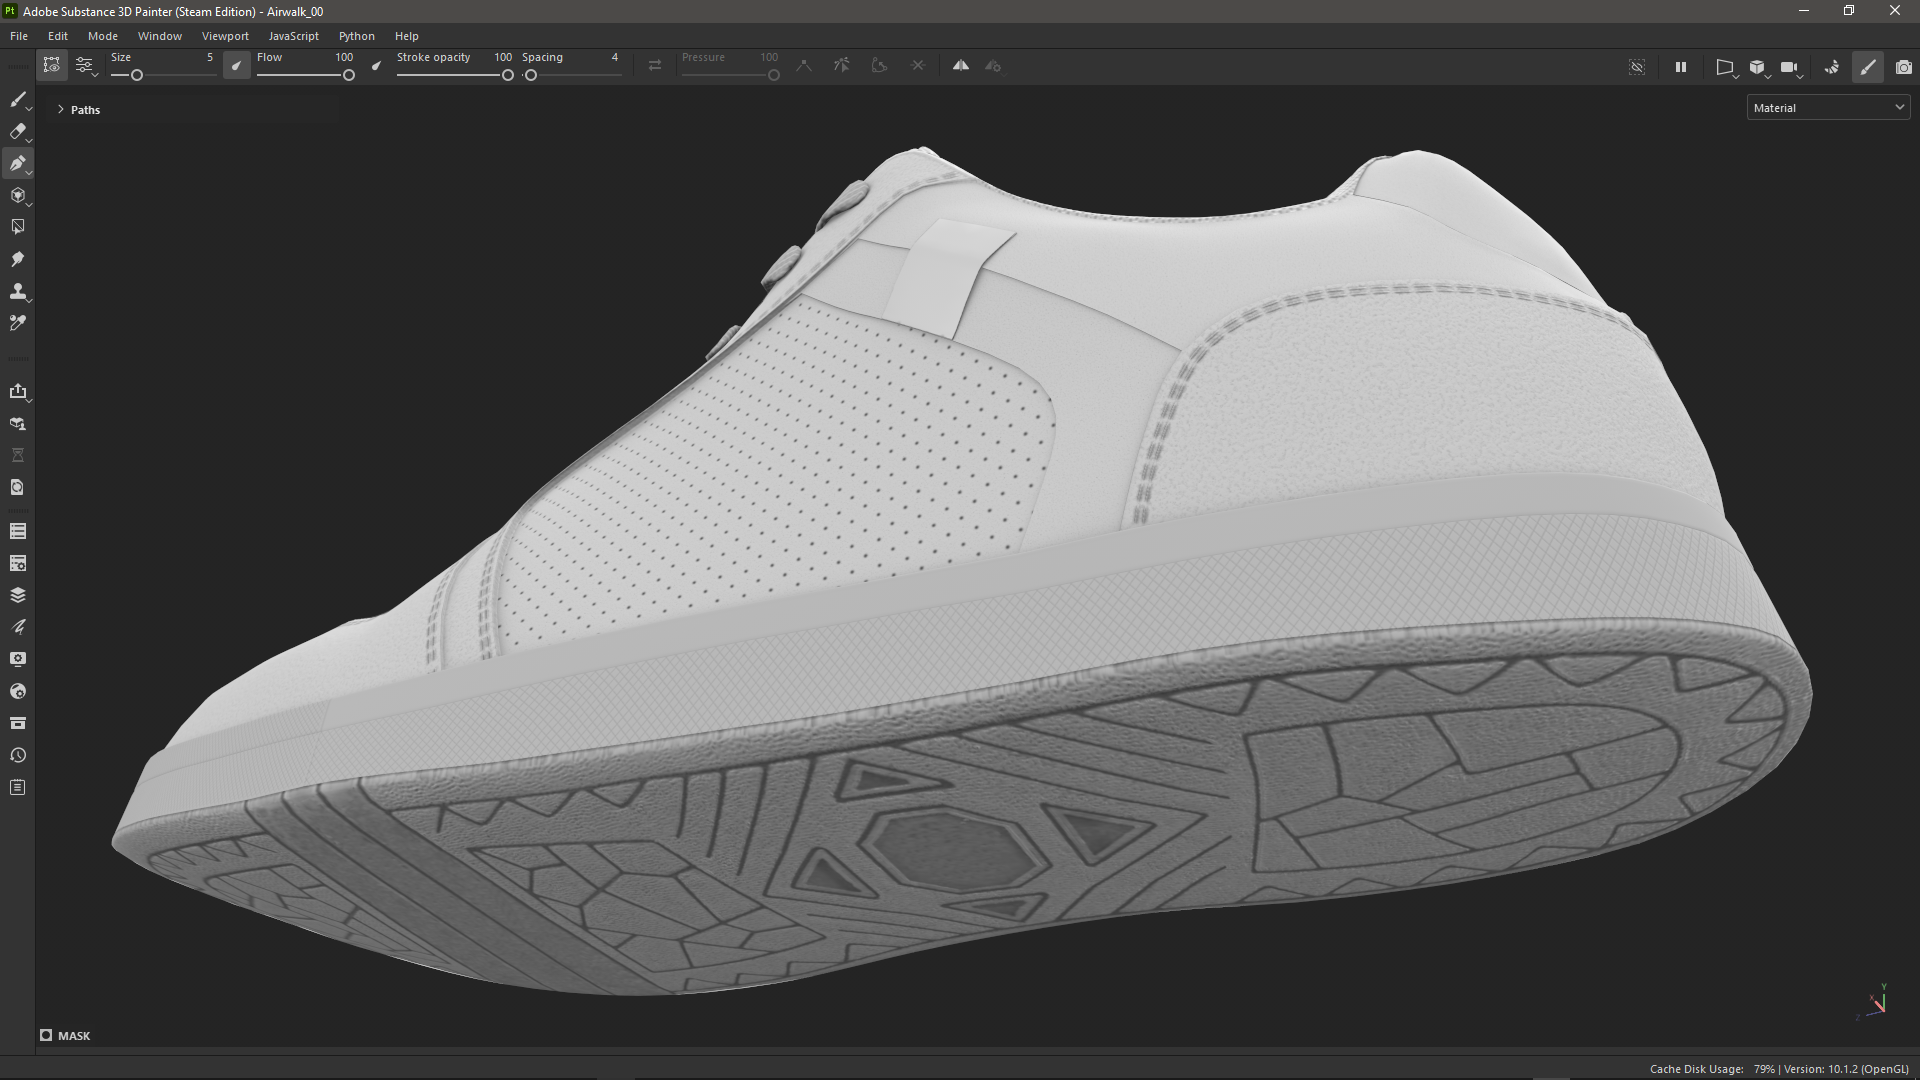Open the Material channel dropdown

[1827, 108]
